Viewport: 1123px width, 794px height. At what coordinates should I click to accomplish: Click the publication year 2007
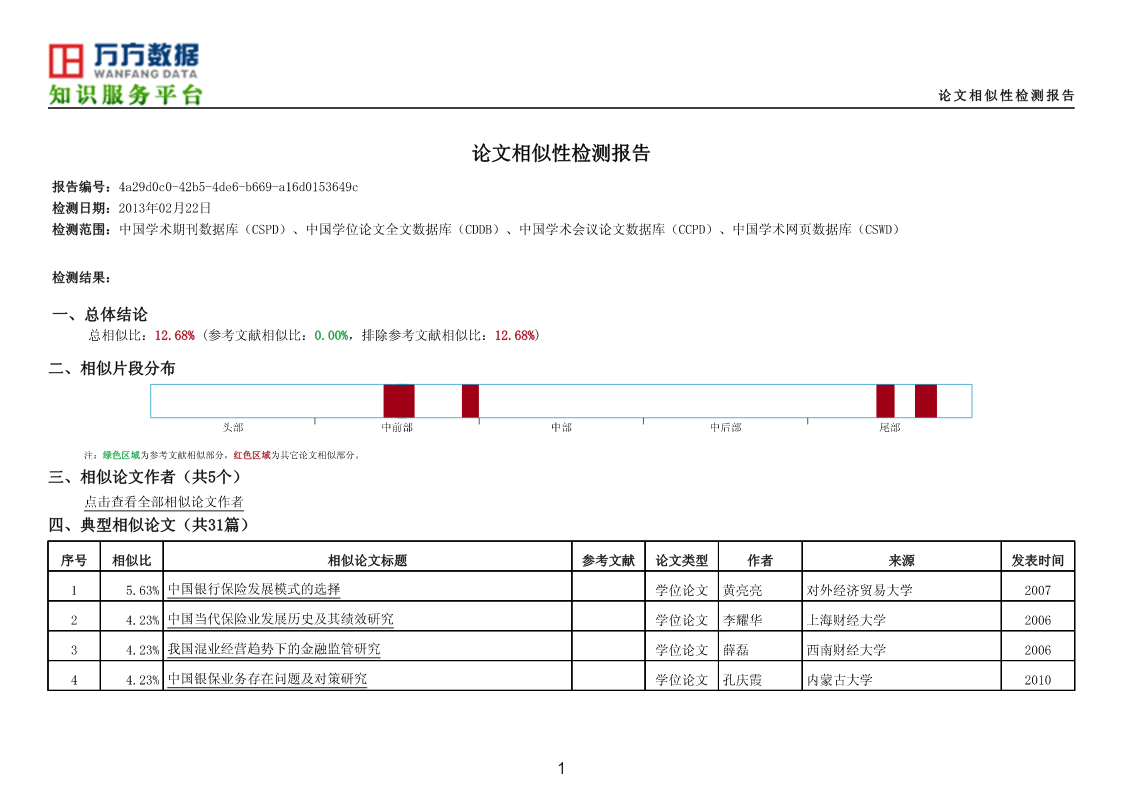click(1038, 591)
